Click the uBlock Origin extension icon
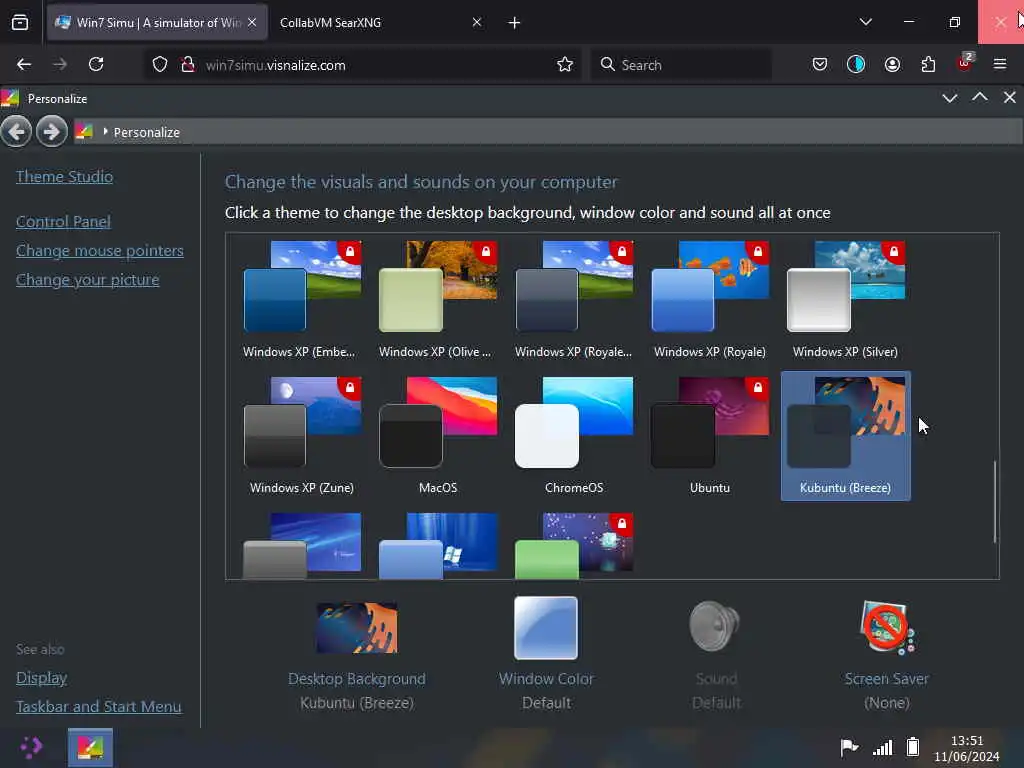Image resolution: width=1024 pixels, height=768 pixels. (965, 63)
